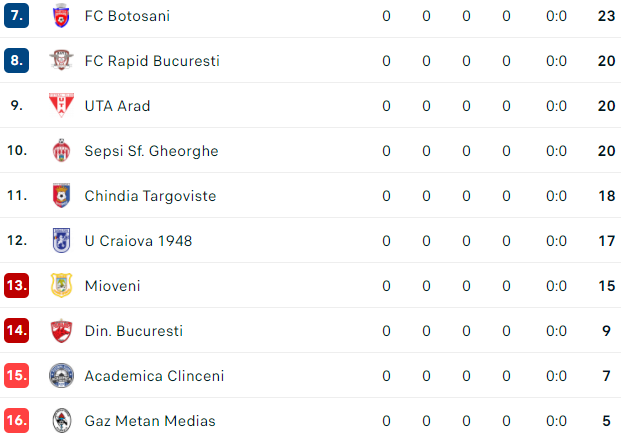
Task: Click the blue rank 7 badge
Action: [x=16, y=15]
